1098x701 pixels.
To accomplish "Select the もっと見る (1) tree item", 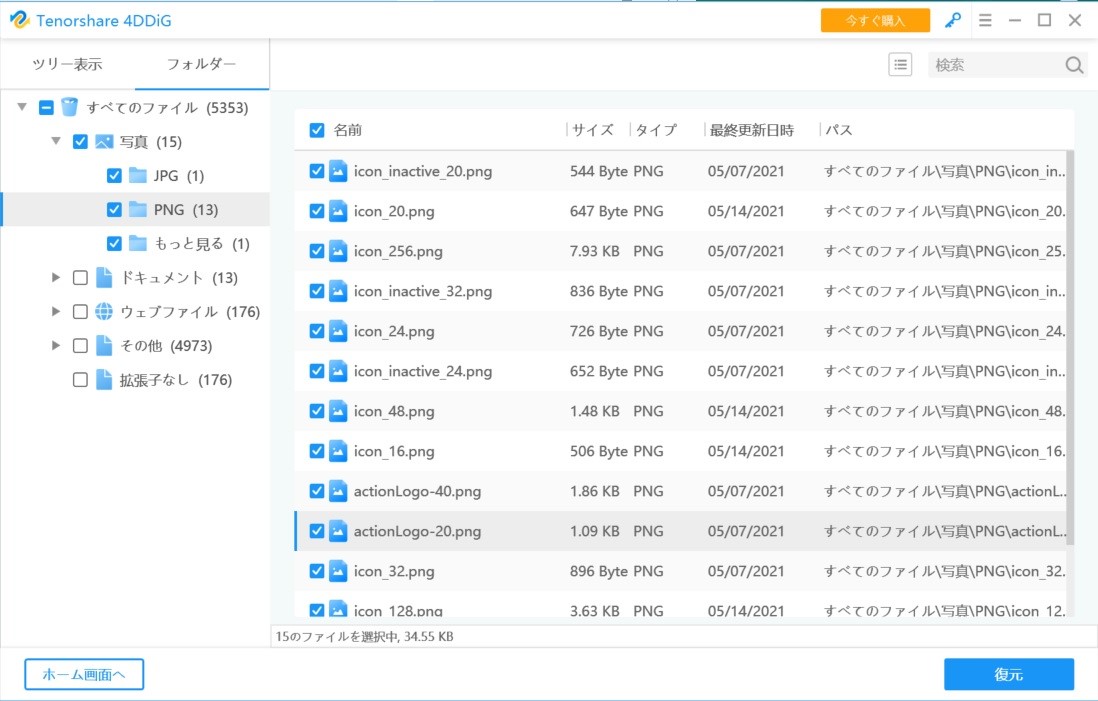I will [x=202, y=244].
